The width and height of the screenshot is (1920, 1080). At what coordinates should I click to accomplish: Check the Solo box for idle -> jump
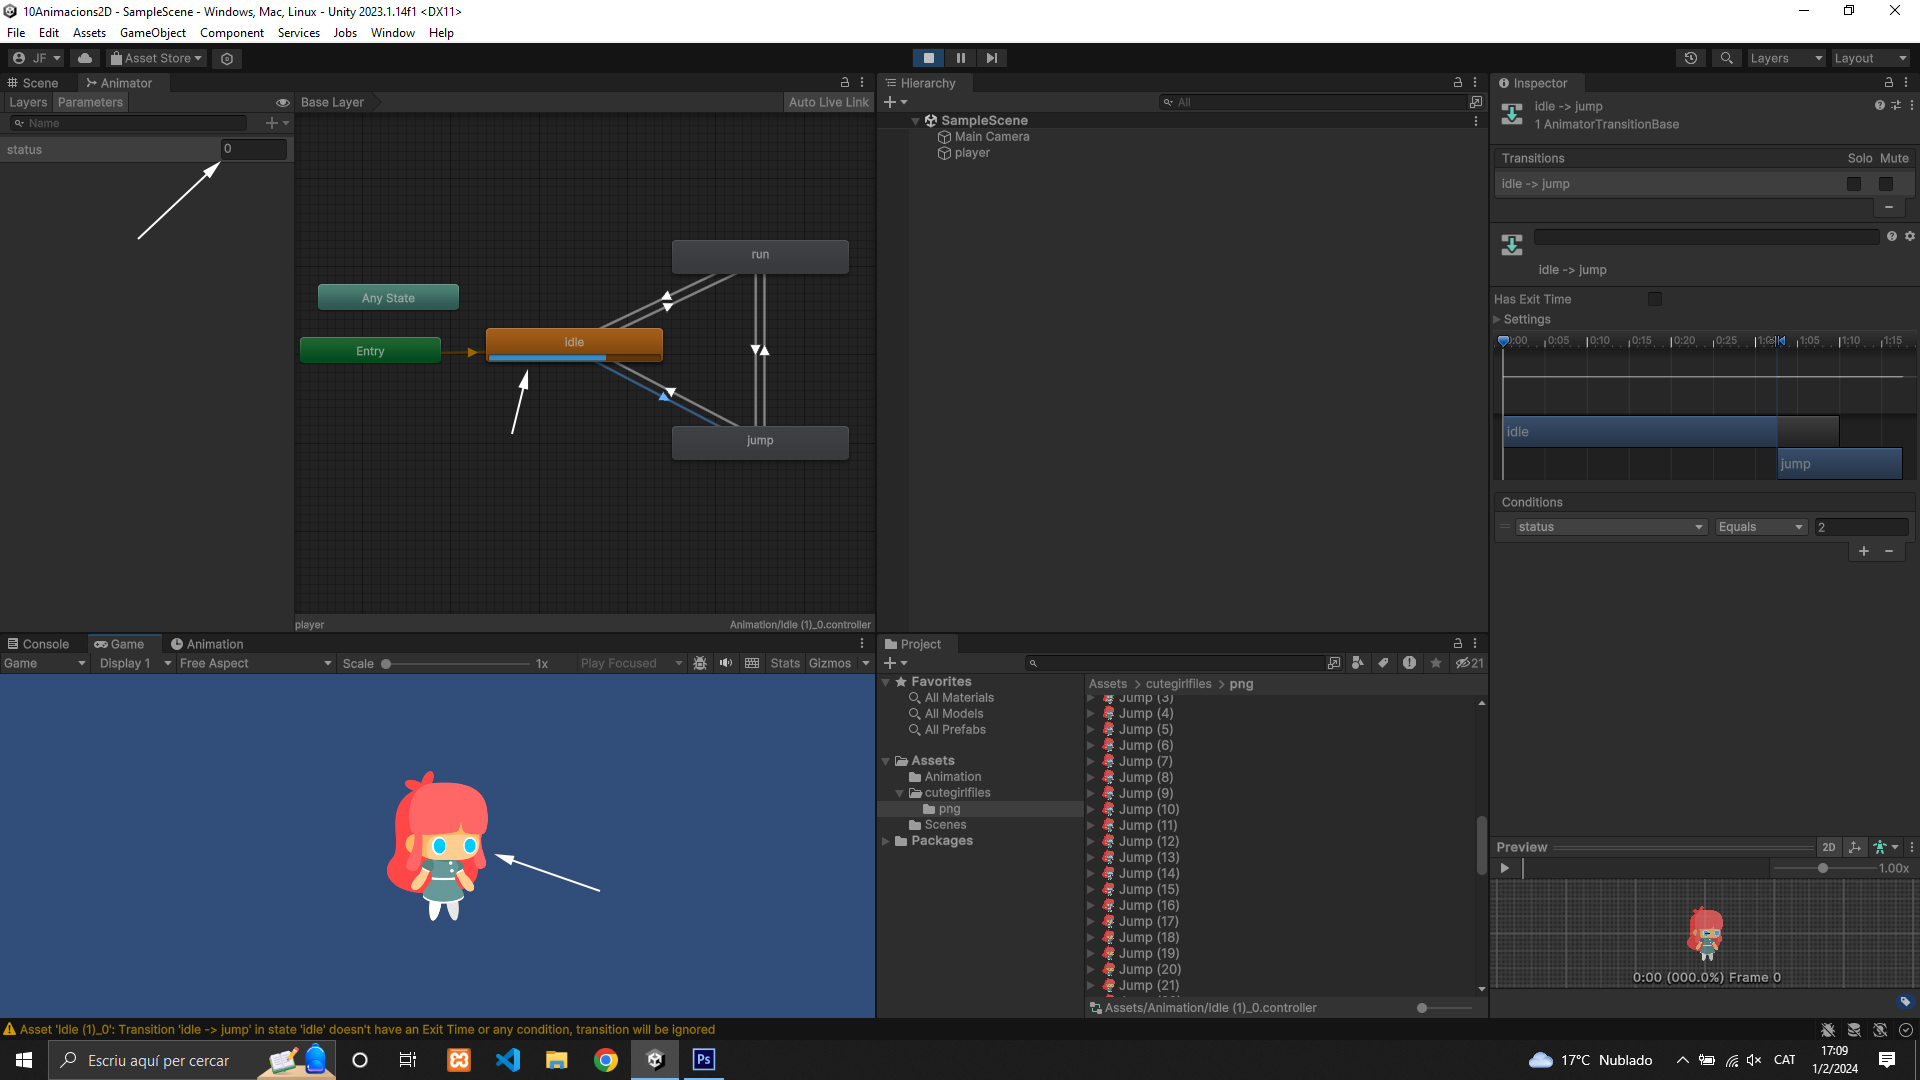(1854, 184)
